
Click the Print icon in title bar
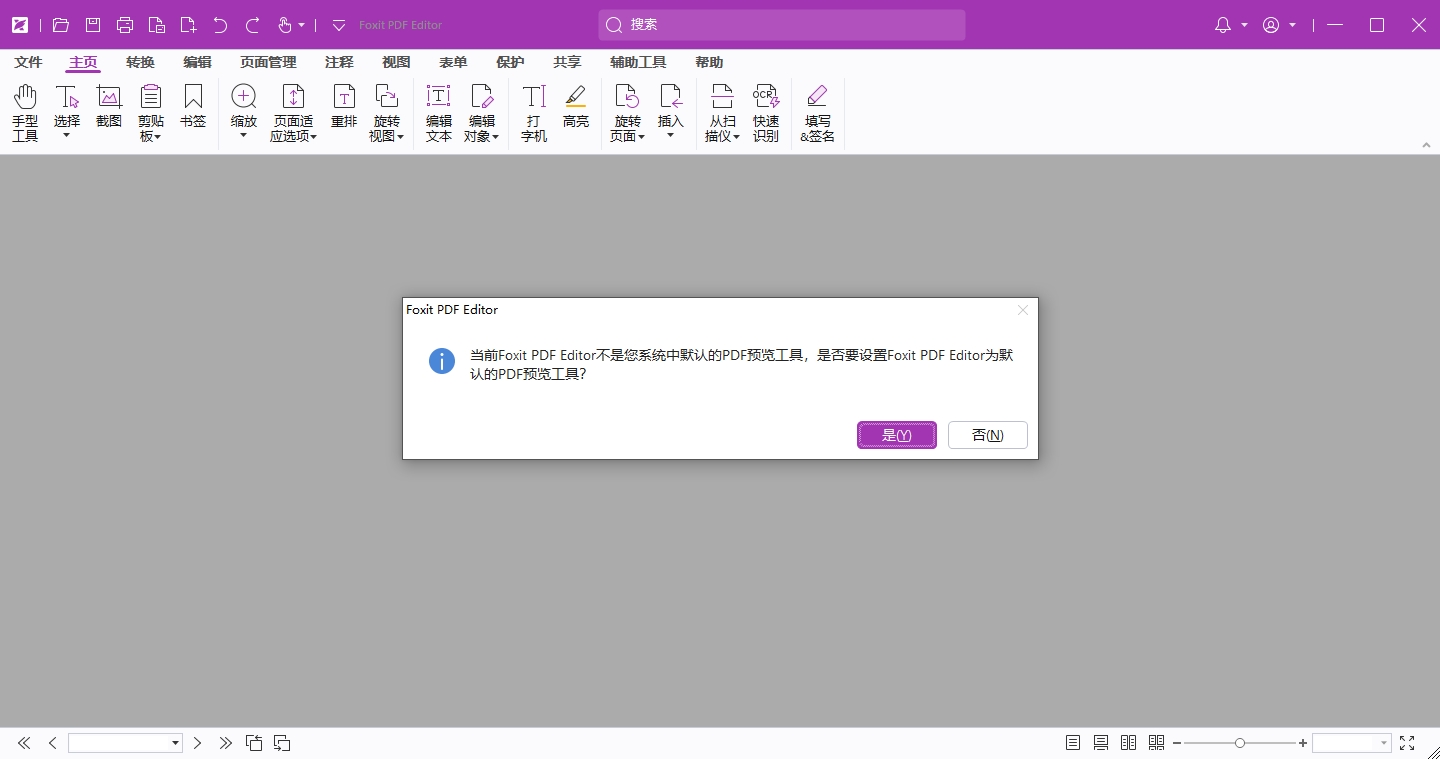[x=125, y=25]
